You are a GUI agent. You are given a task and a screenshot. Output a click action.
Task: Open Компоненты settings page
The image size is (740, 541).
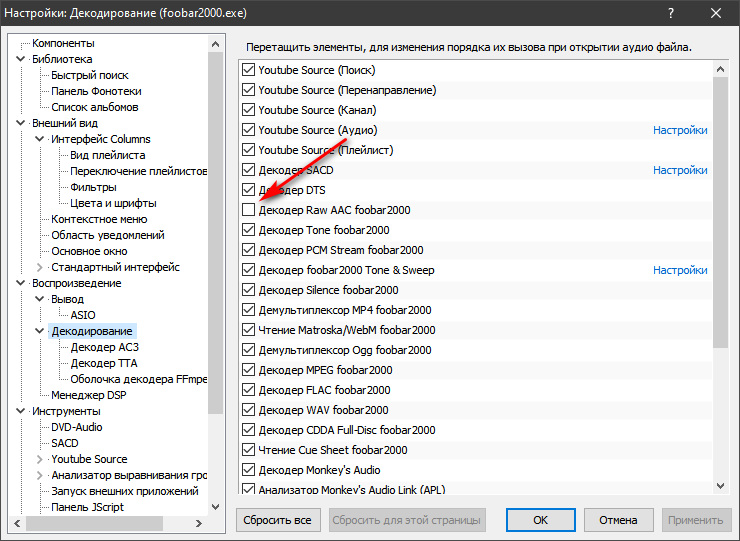pos(63,43)
